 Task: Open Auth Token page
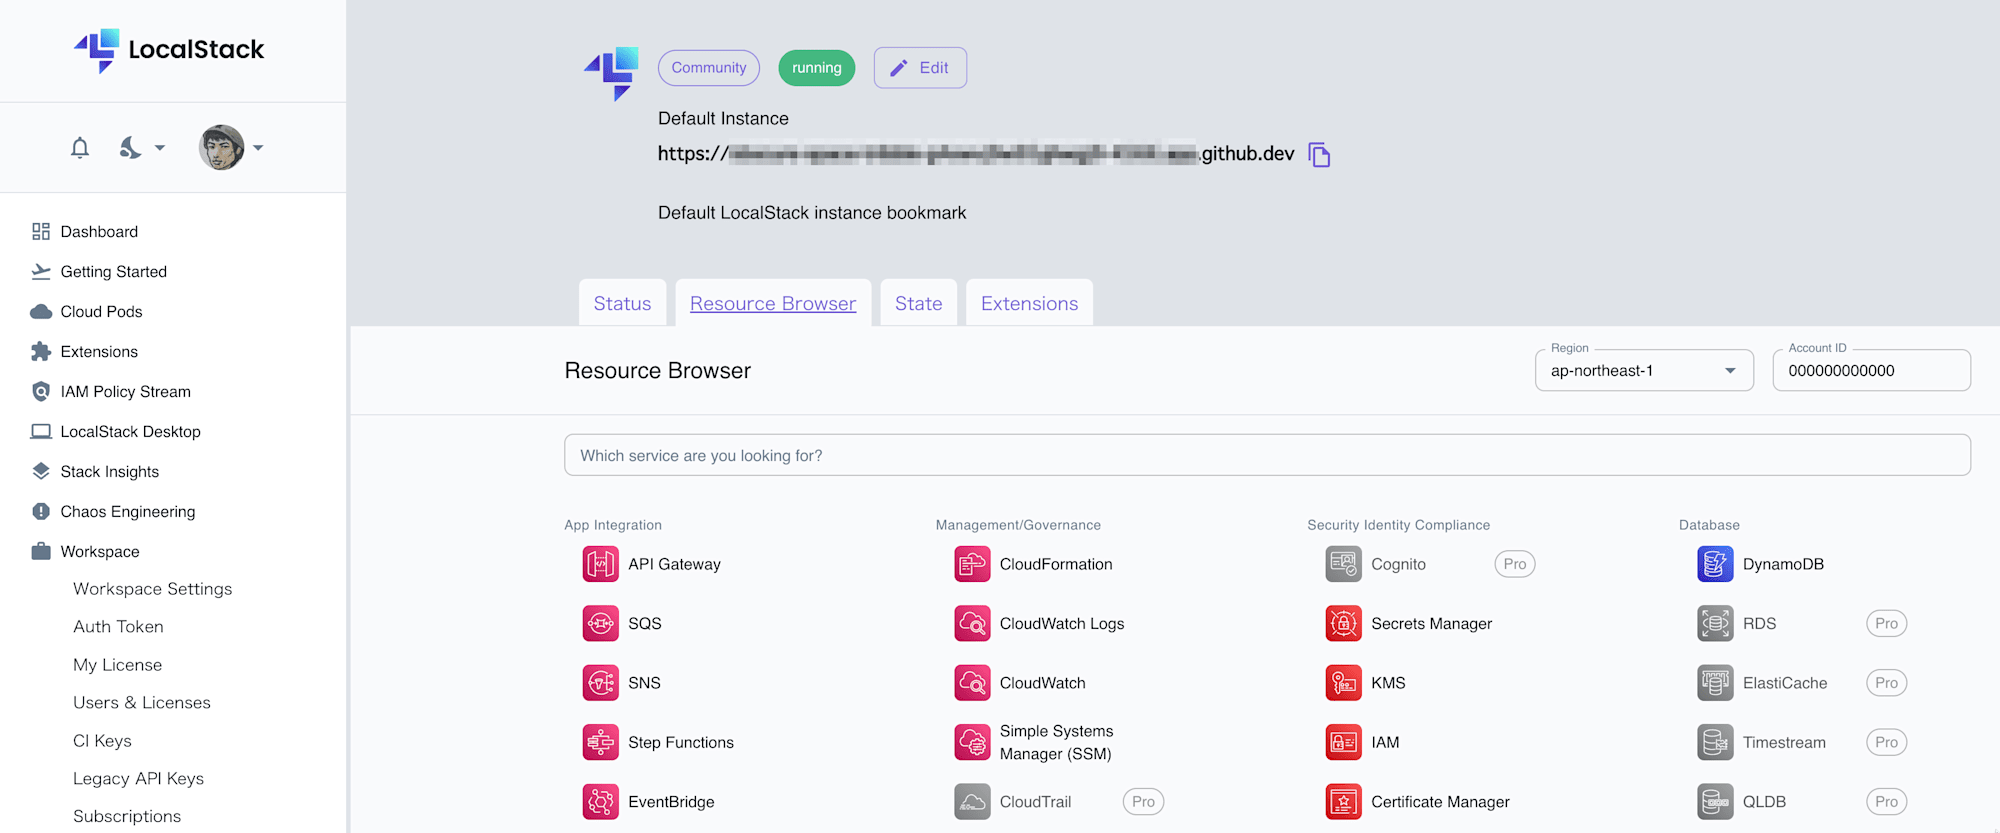tap(118, 627)
